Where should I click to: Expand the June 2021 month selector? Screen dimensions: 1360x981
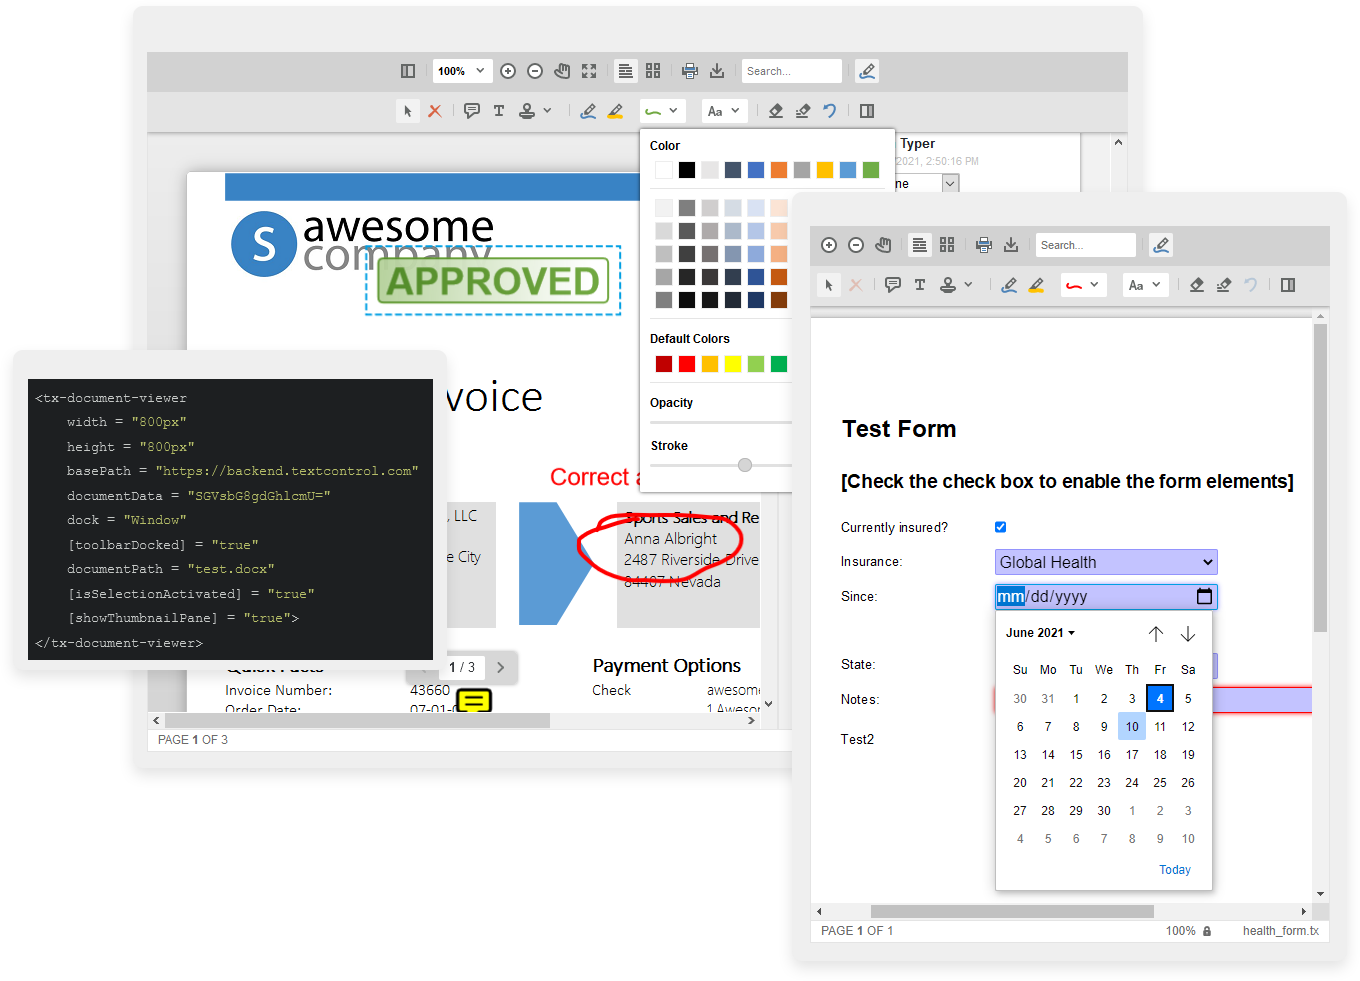click(x=1040, y=633)
